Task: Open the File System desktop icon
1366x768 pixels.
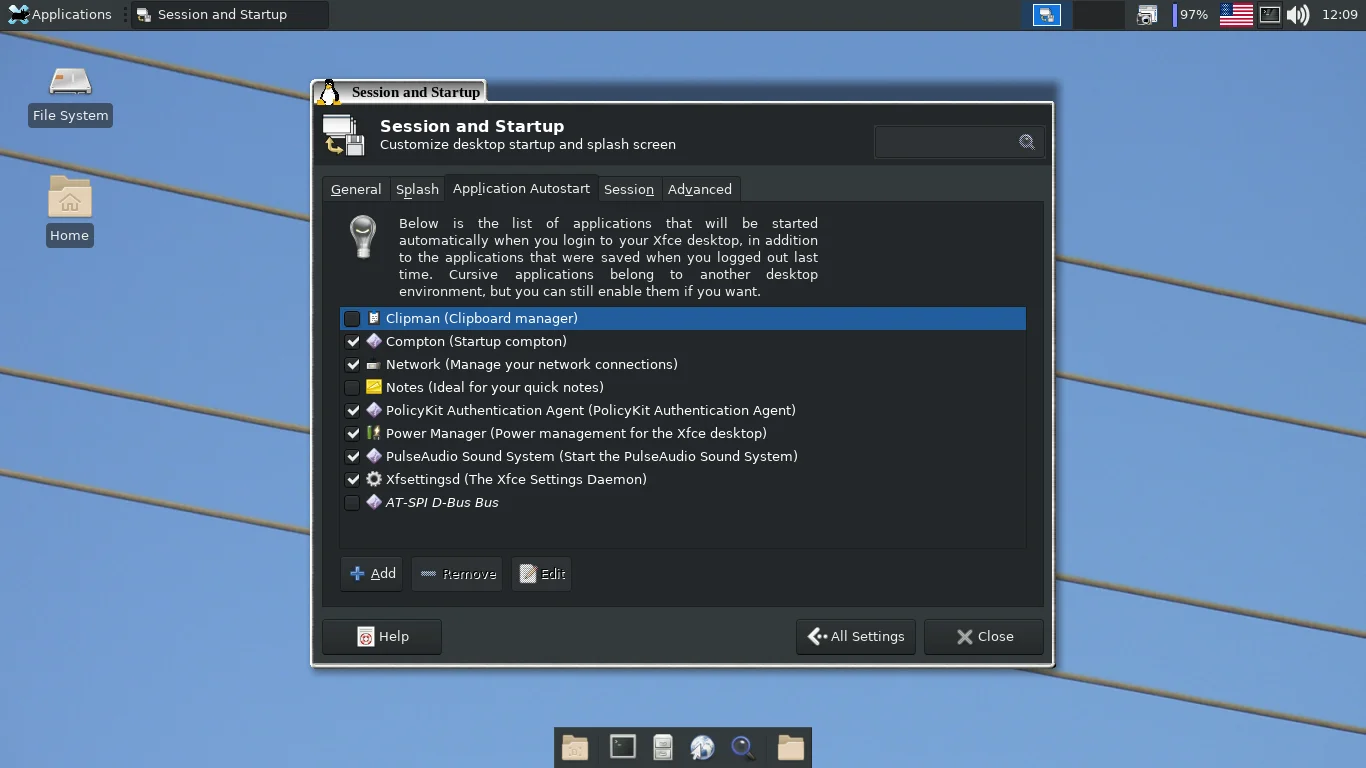Action: click(70, 95)
